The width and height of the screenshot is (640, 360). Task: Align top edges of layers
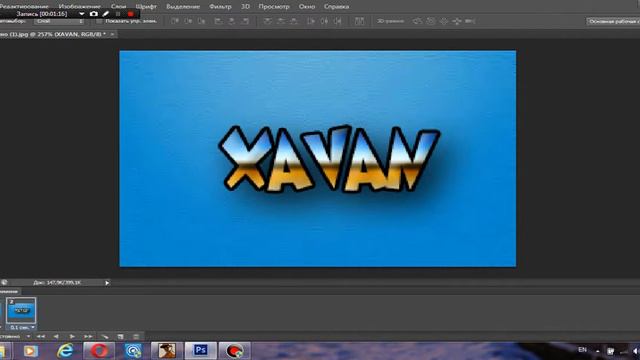pos(175,21)
